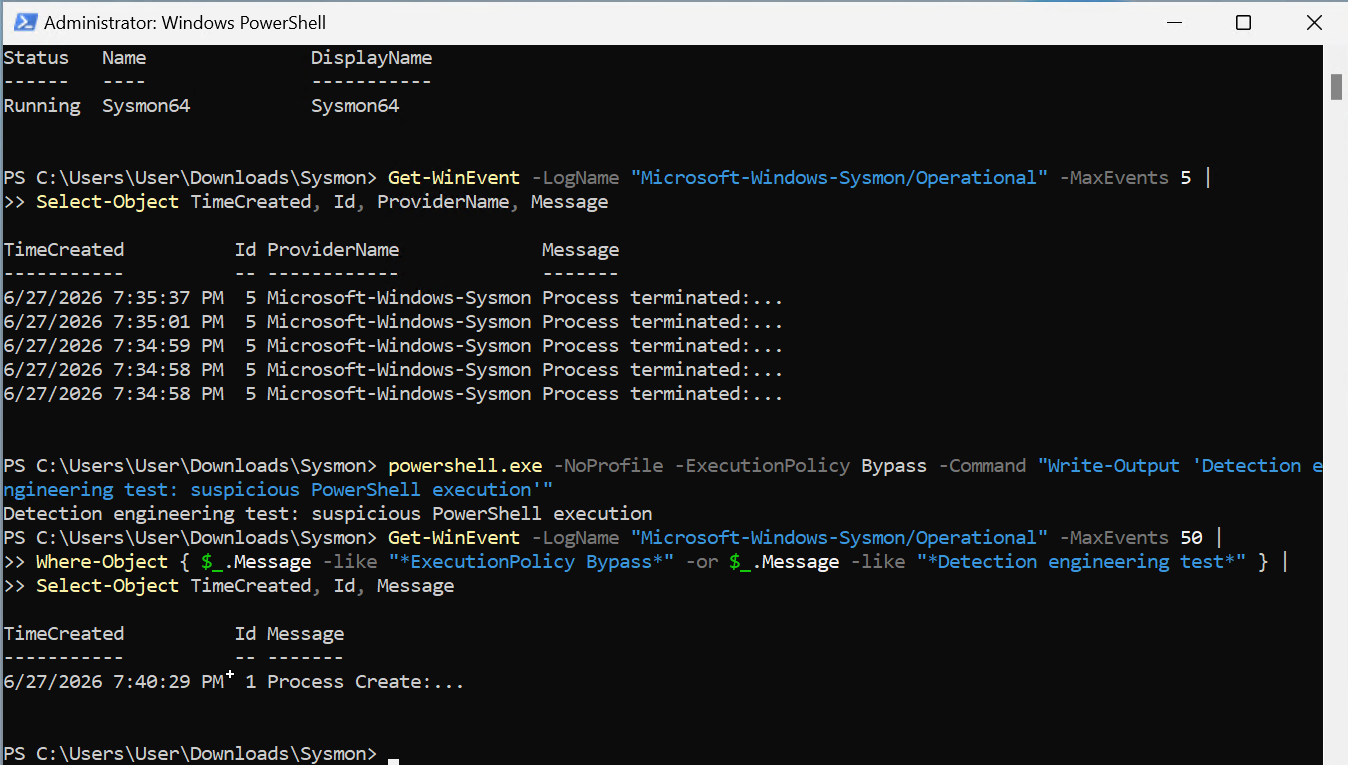The width and height of the screenshot is (1348, 765).
Task: Click 'Sysmon64' under the Name column
Action: [x=146, y=106]
